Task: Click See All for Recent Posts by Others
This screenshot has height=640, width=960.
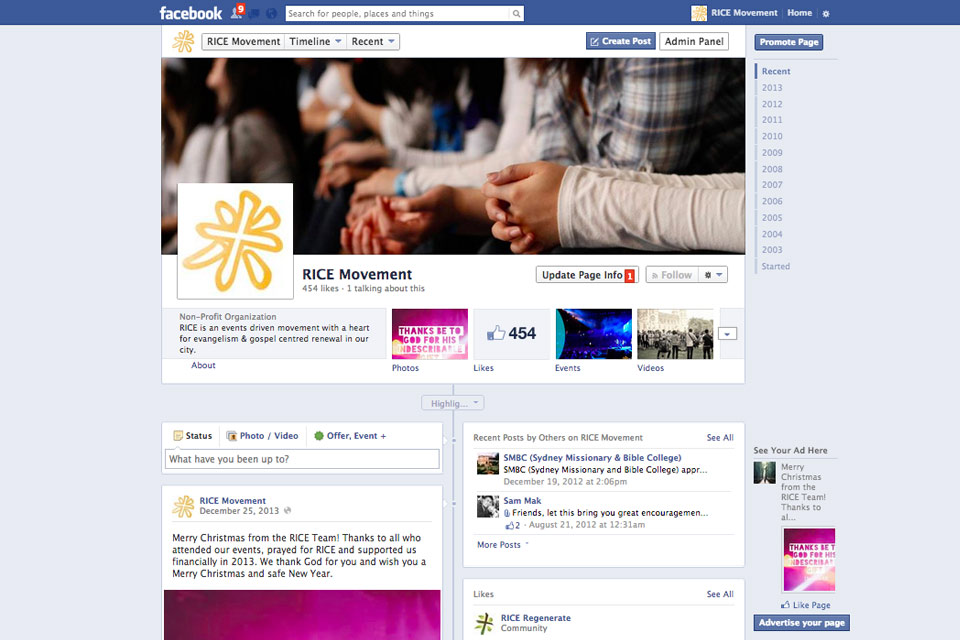Action: click(x=720, y=437)
